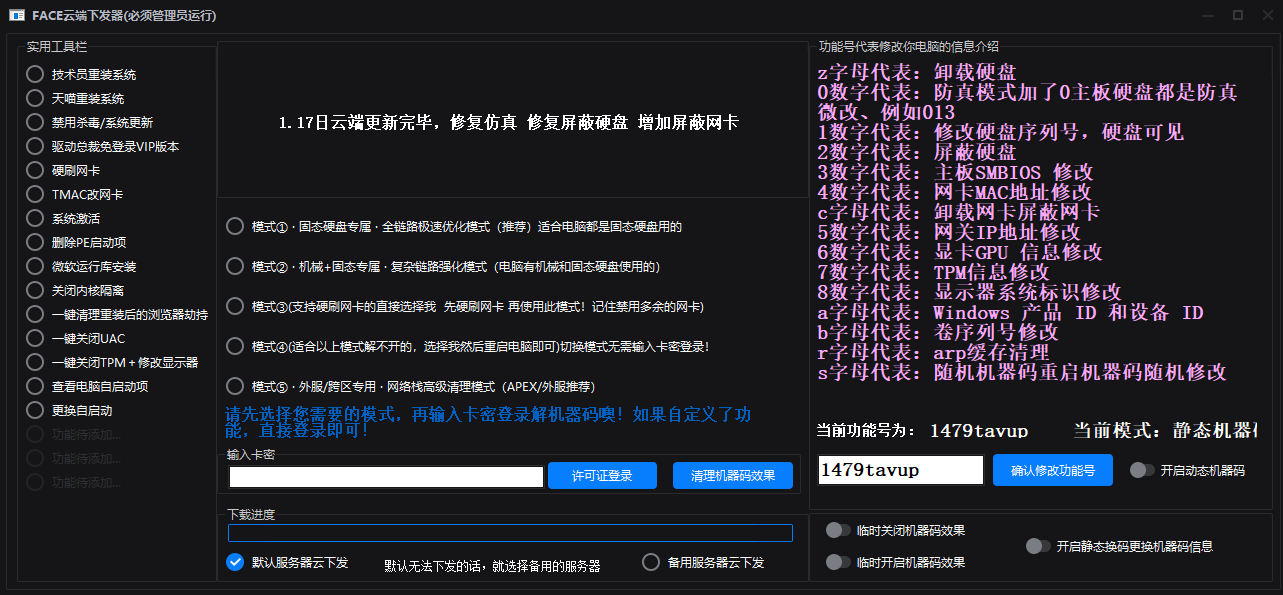Click the 1479tavup function code field
This screenshot has width=1283, height=595.
(x=899, y=469)
